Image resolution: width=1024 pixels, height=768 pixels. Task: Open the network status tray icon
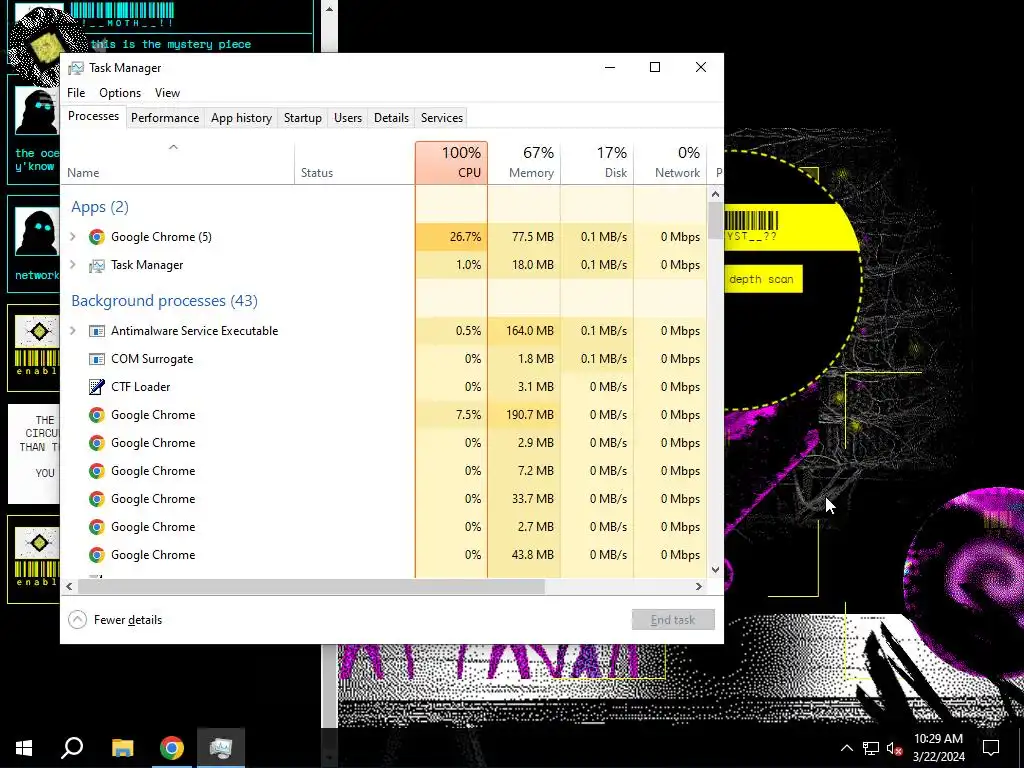pos(871,748)
